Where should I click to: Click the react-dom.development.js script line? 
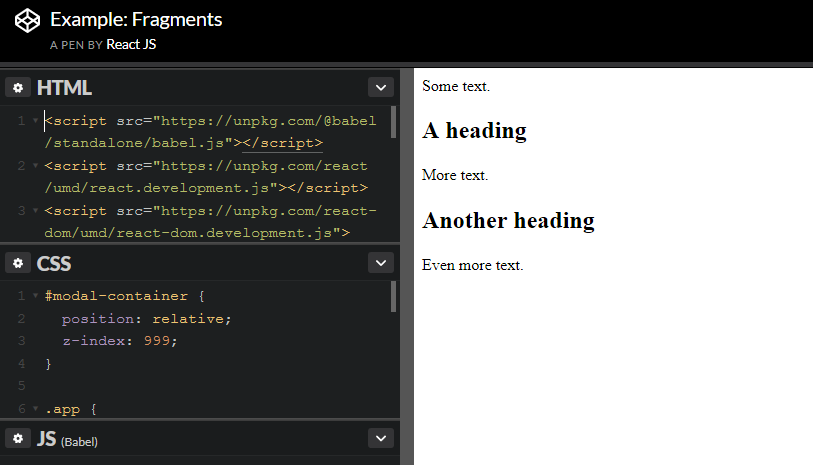[210, 222]
